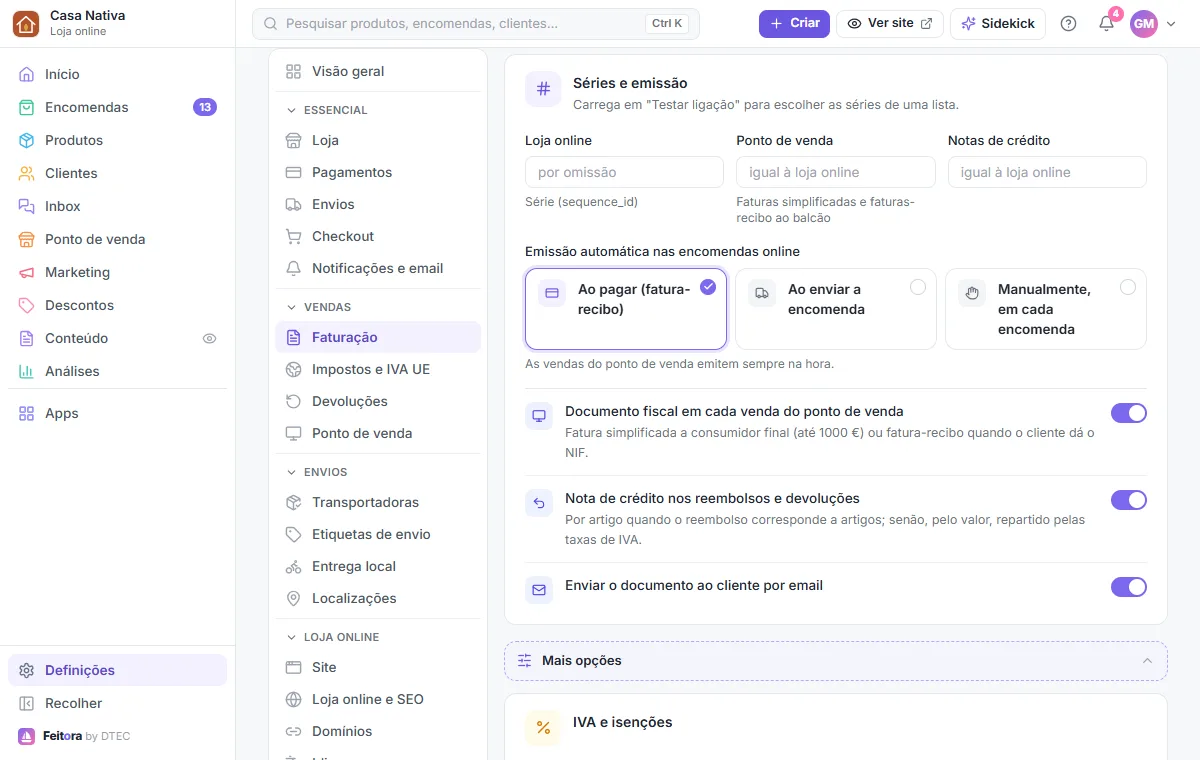The height and width of the screenshot is (760, 1200).
Task: Open the Sidekick assistant
Action: (x=998, y=23)
